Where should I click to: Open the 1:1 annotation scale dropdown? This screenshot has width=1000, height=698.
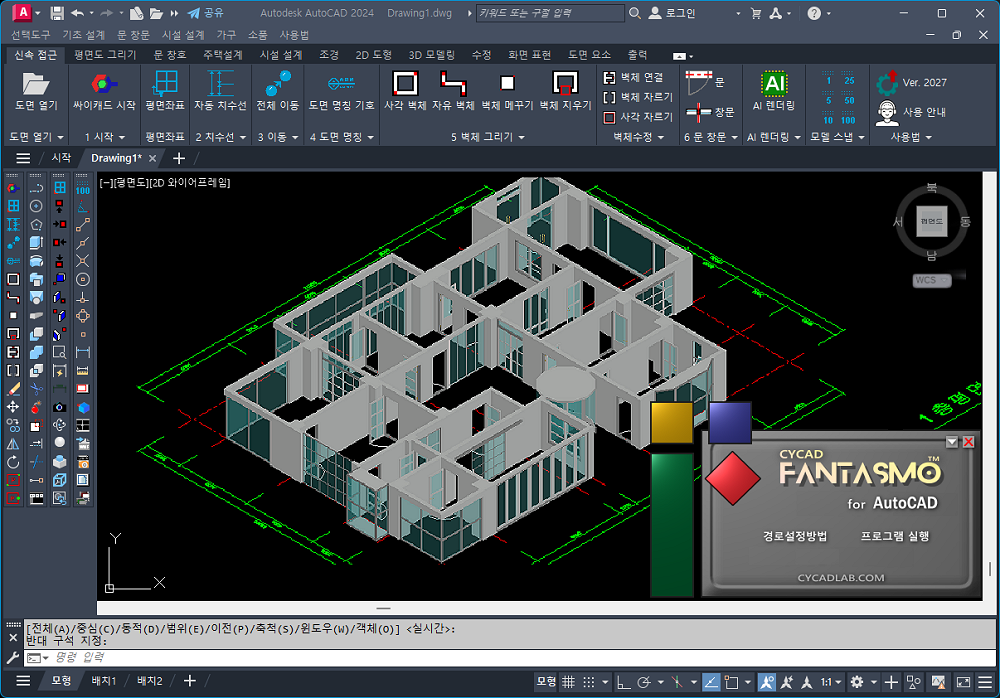click(x=832, y=682)
